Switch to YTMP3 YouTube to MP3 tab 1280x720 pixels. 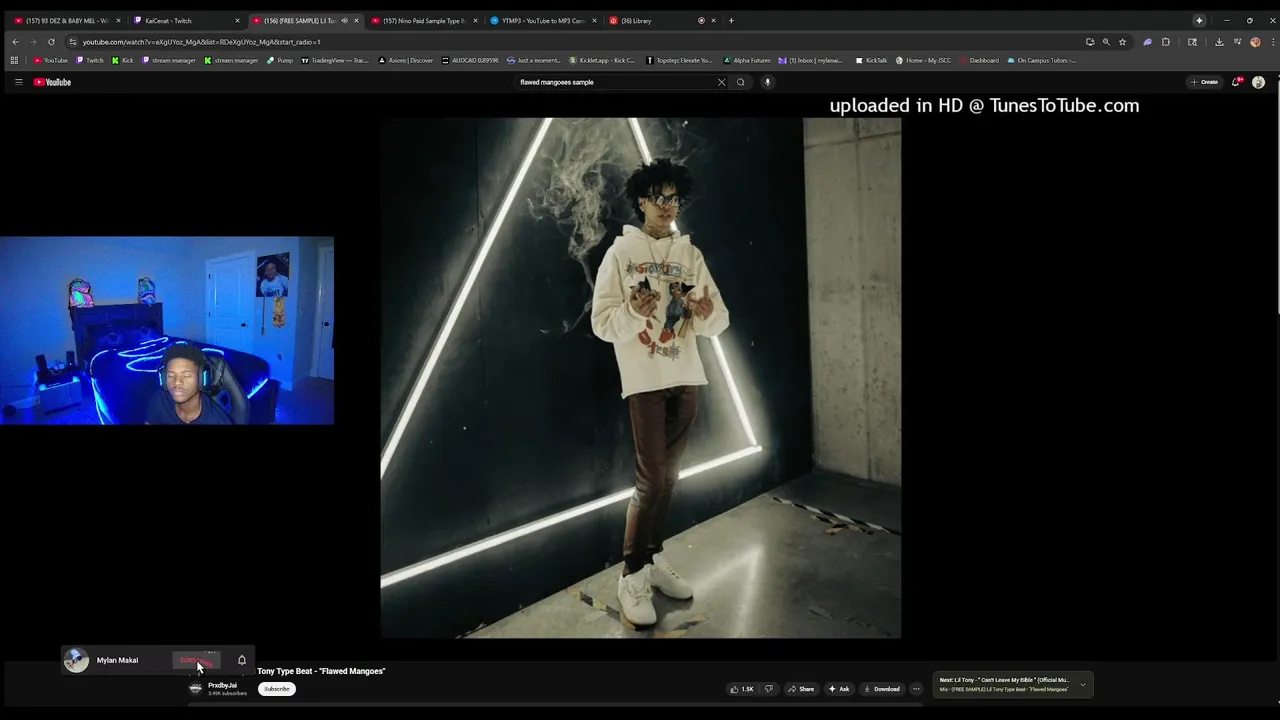tap(543, 20)
